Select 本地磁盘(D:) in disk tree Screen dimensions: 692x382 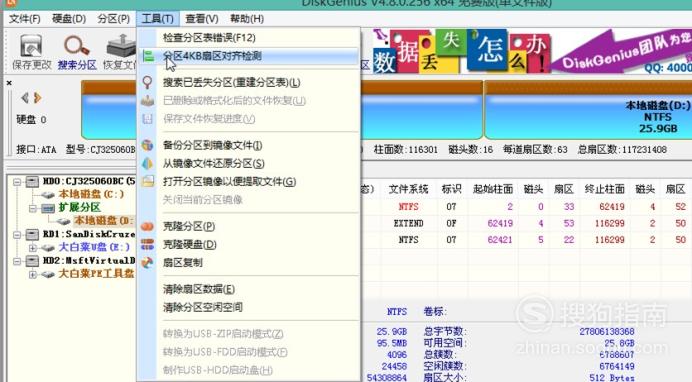click(x=103, y=221)
